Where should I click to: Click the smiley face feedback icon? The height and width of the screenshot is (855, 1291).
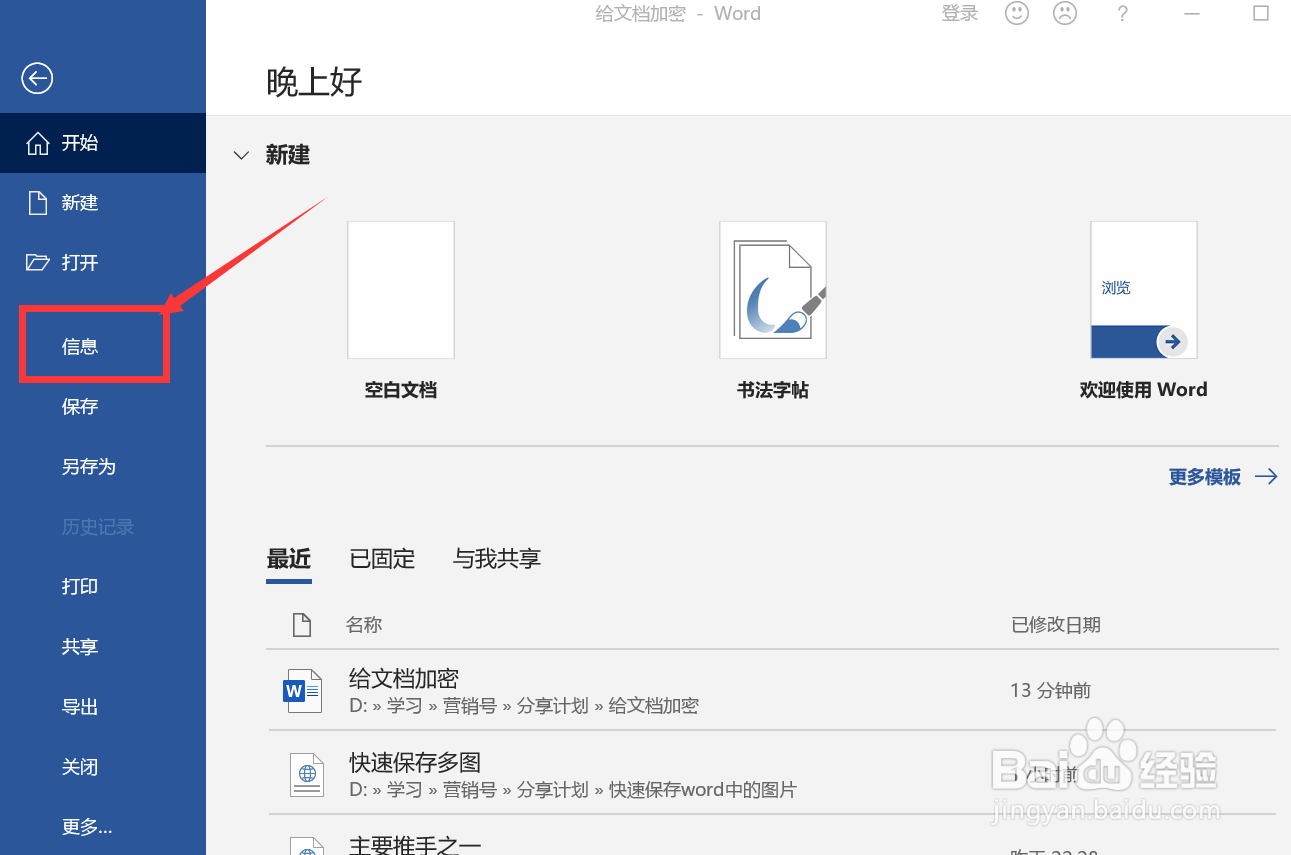(x=1017, y=14)
